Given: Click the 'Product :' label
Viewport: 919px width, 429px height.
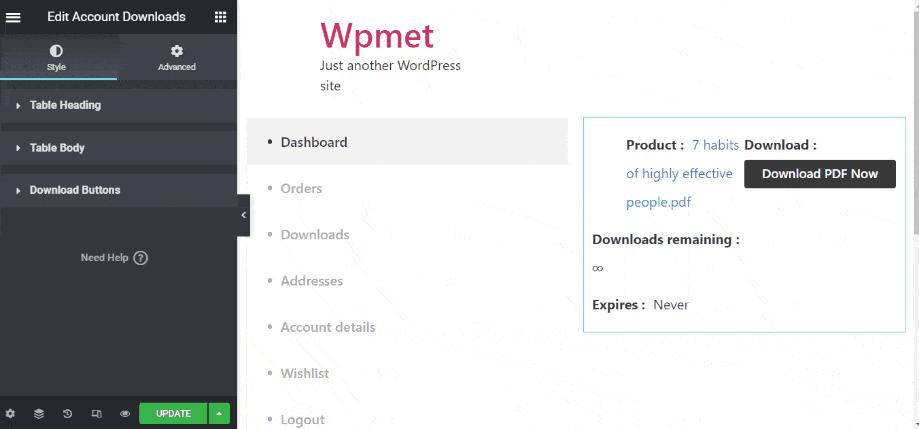Looking at the screenshot, I should [x=655, y=145].
